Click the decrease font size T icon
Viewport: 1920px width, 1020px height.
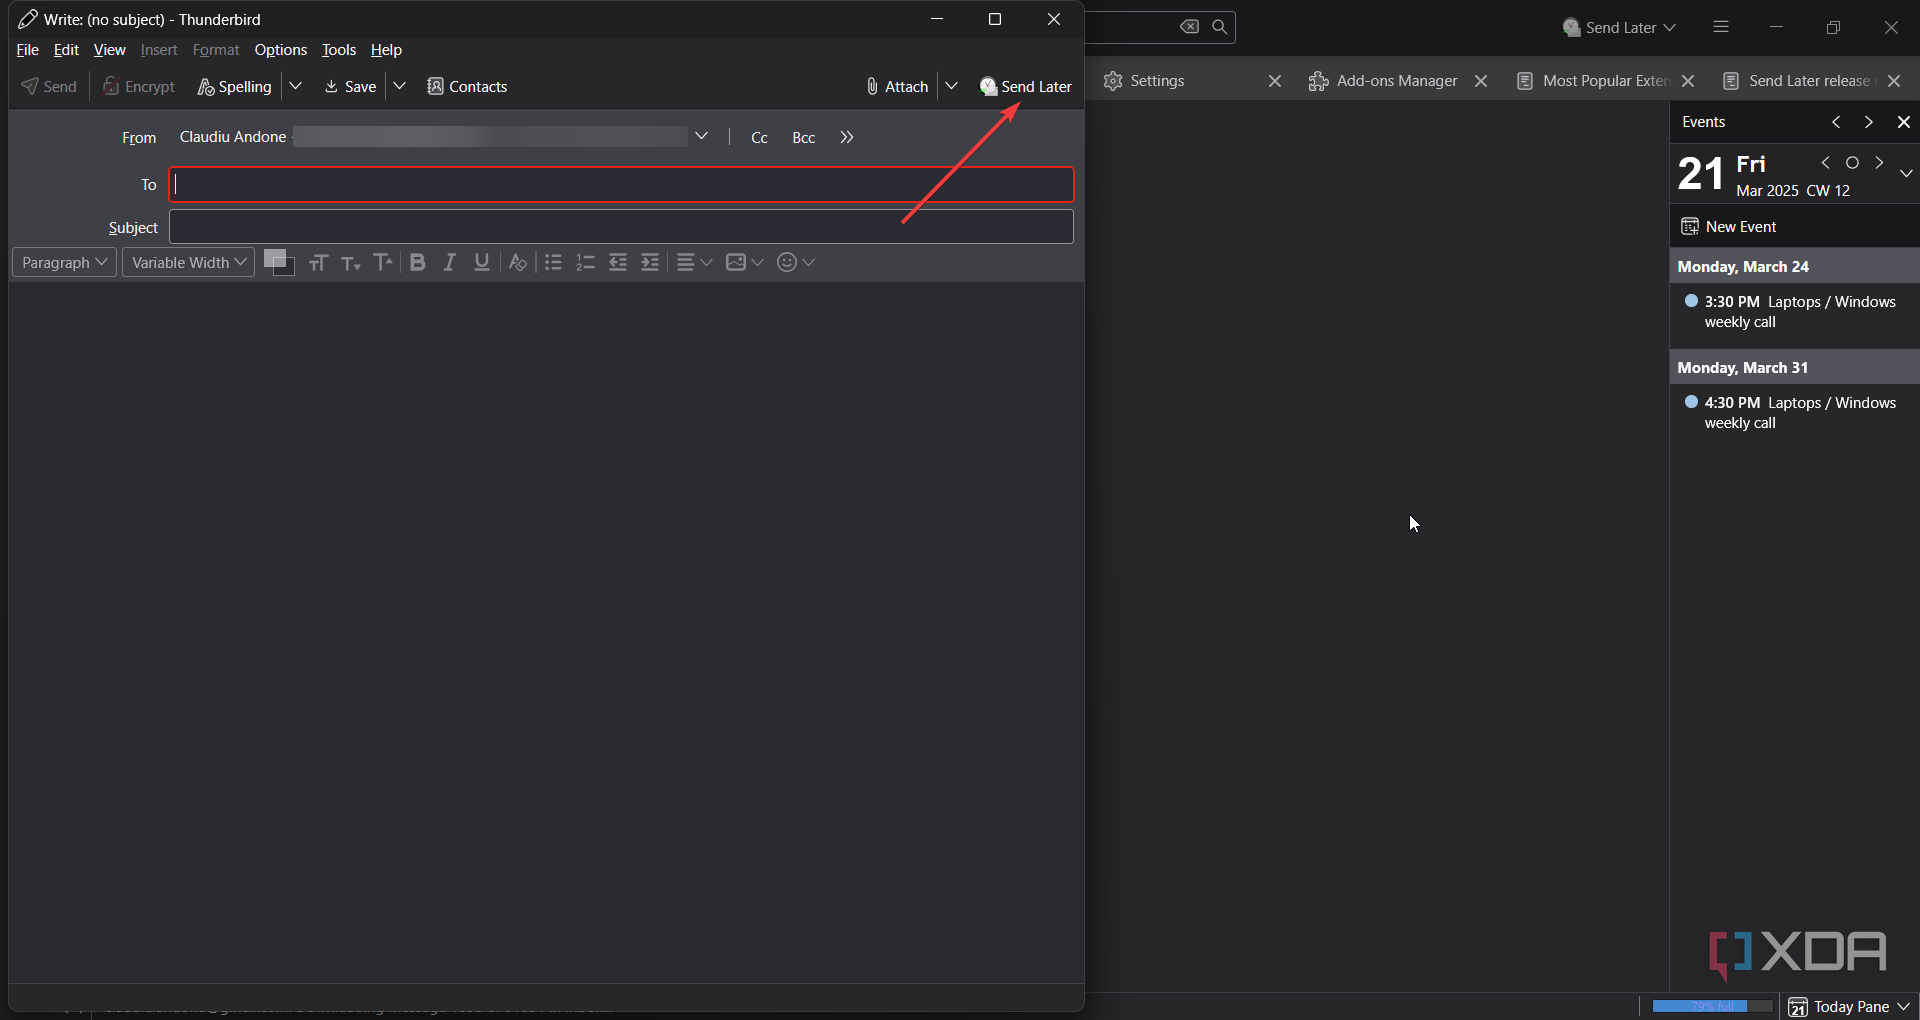[350, 262]
